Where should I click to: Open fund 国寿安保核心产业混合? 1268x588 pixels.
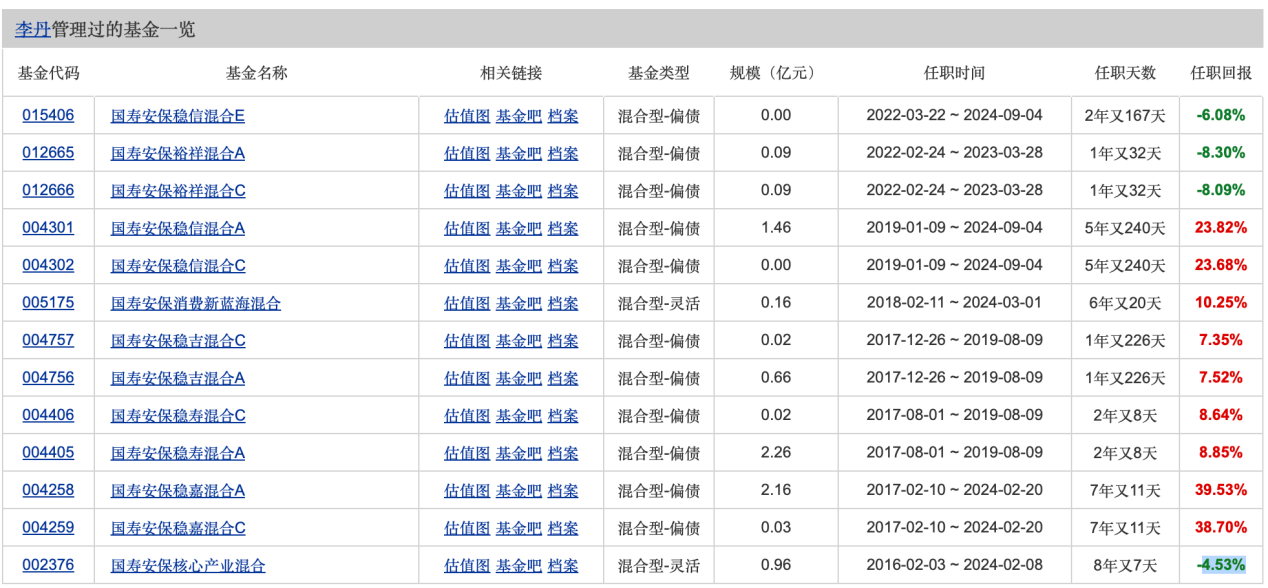click(188, 566)
